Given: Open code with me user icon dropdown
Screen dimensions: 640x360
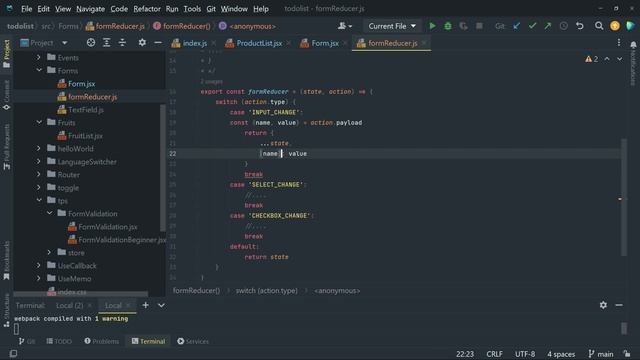Looking at the screenshot, I should [x=345, y=26].
